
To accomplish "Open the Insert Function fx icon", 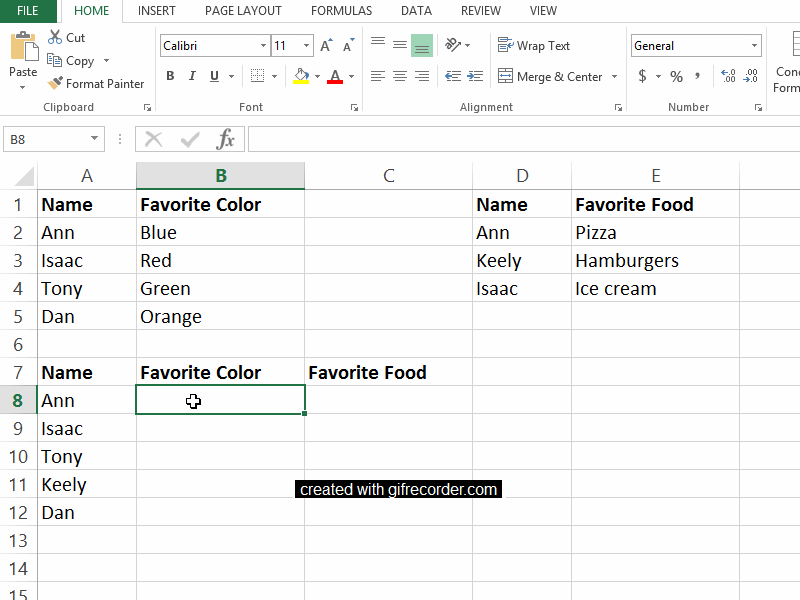I will pyautogui.click(x=227, y=139).
